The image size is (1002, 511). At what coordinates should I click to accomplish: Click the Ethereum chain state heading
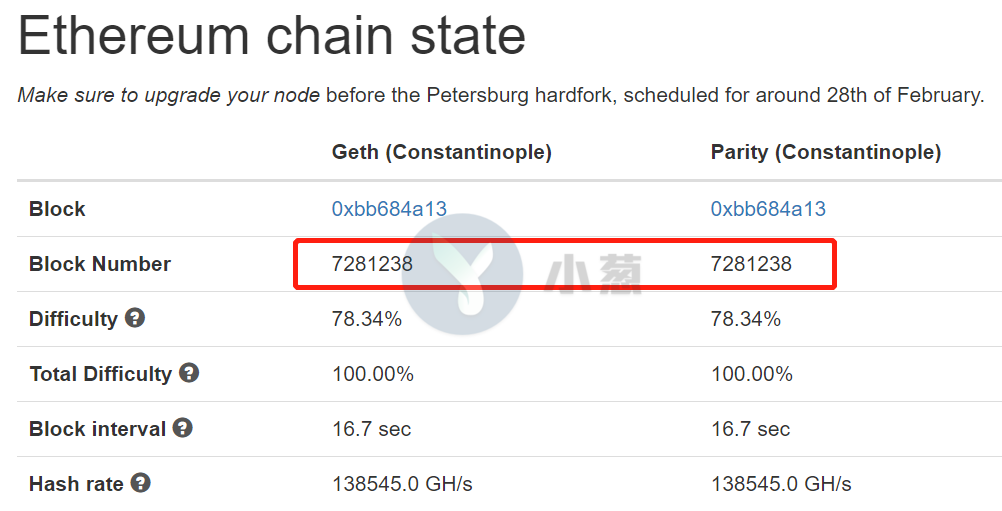coord(272,36)
